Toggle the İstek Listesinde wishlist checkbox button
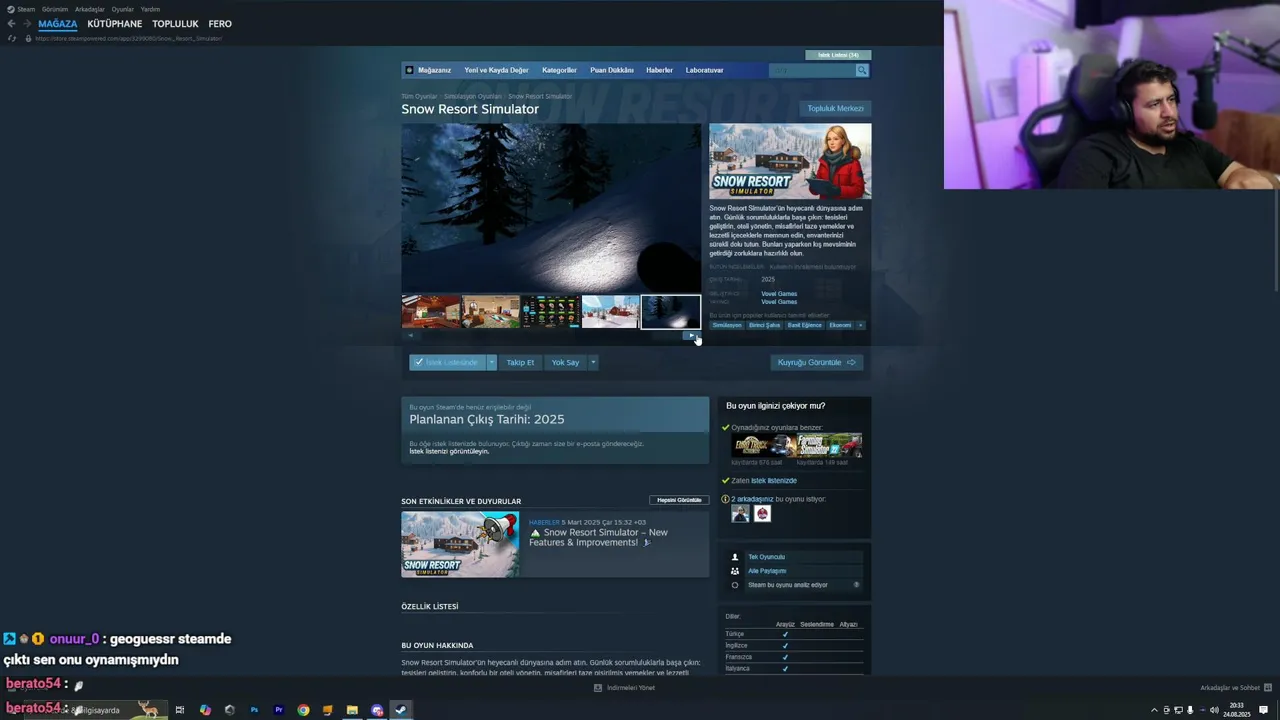 click(447, 362)
